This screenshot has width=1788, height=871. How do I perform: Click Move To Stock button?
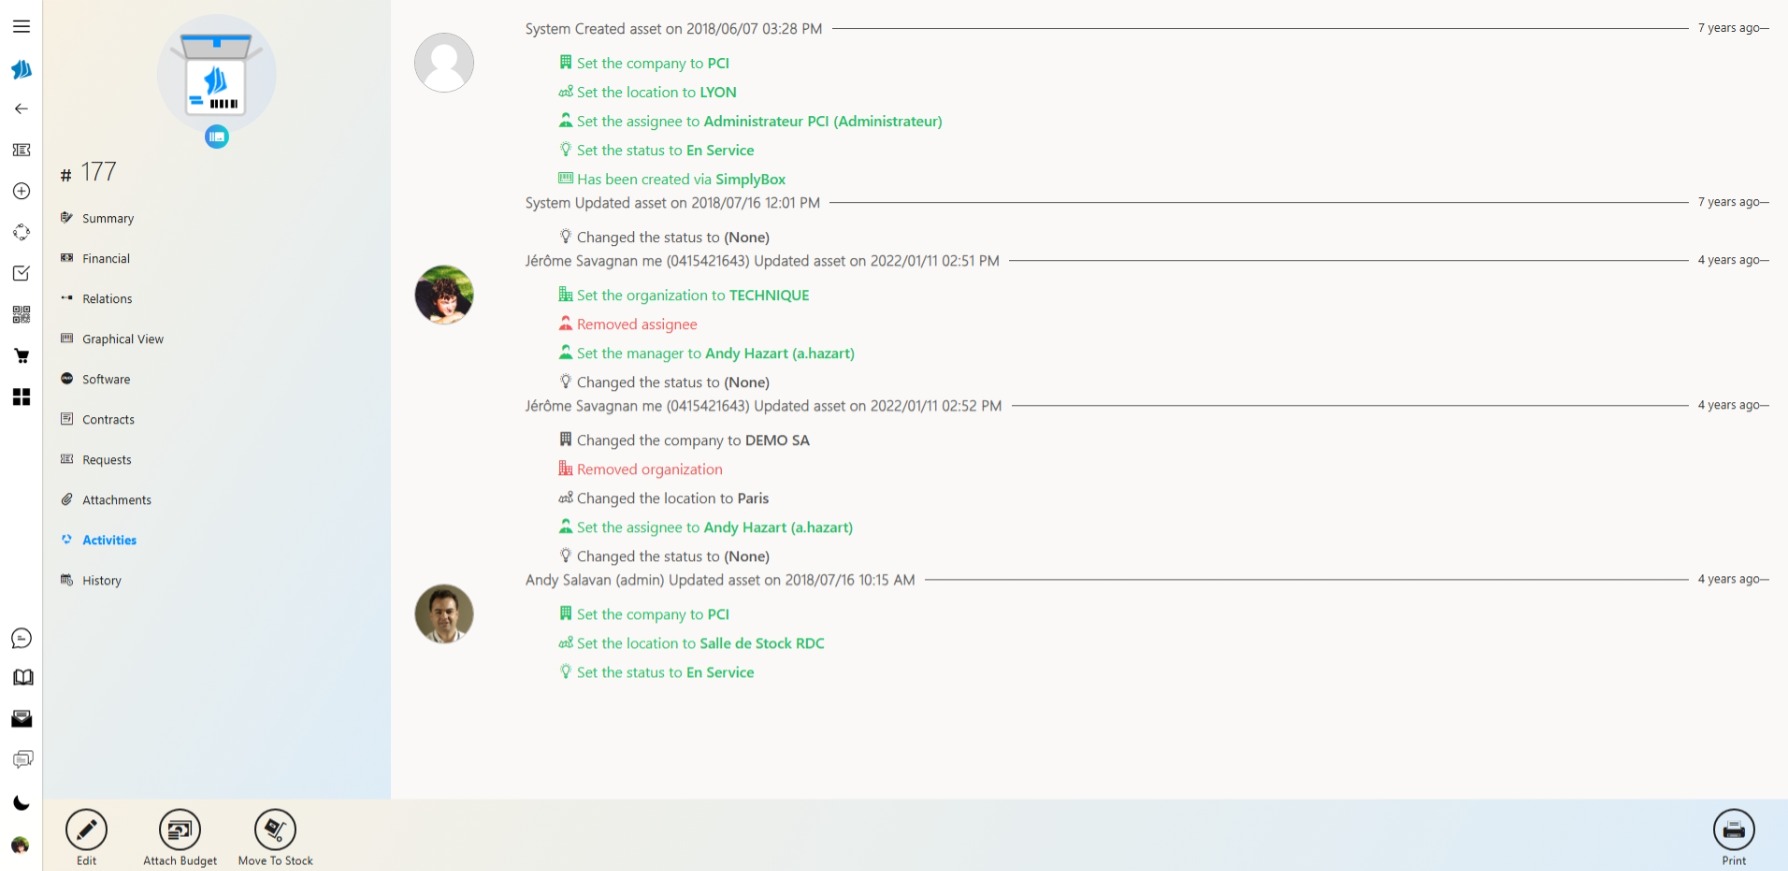(x=275, y=830)
